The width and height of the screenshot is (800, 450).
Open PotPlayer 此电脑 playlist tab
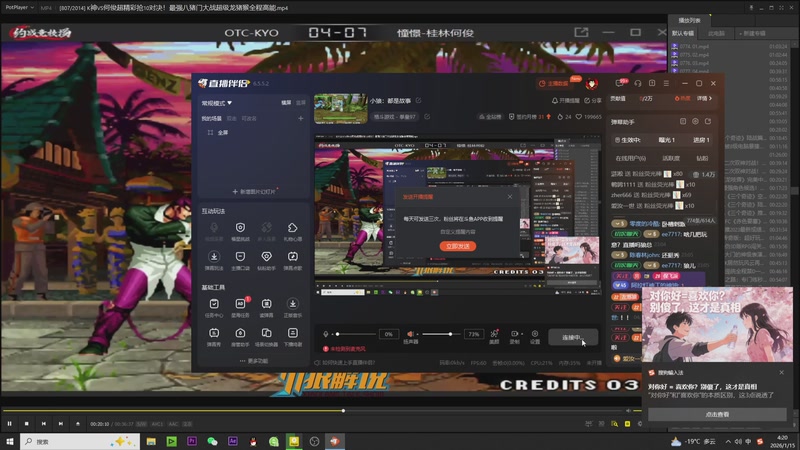pos(716,33)
